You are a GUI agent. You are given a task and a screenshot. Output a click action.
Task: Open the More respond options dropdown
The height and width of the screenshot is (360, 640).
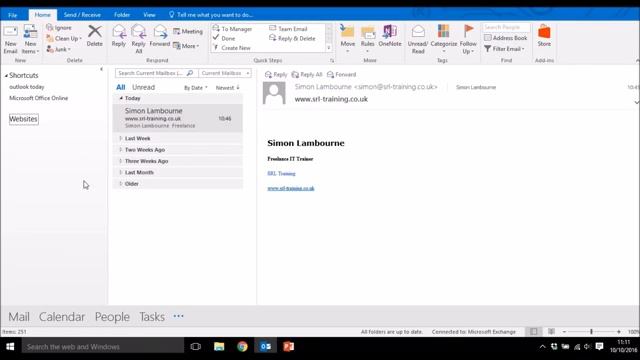point(186,46)
